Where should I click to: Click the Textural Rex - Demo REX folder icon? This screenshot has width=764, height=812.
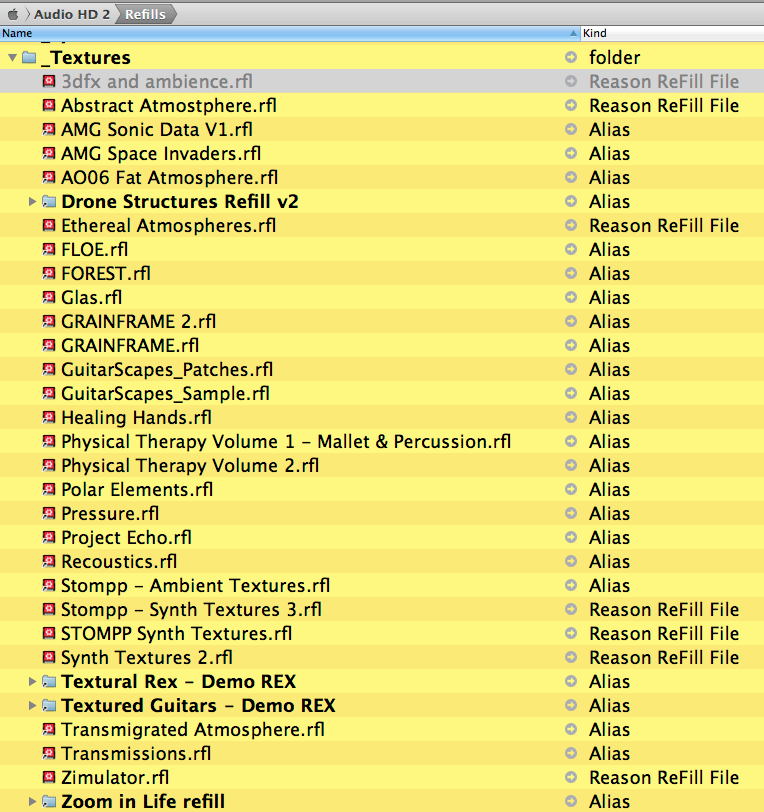click(x=49, y=681)
